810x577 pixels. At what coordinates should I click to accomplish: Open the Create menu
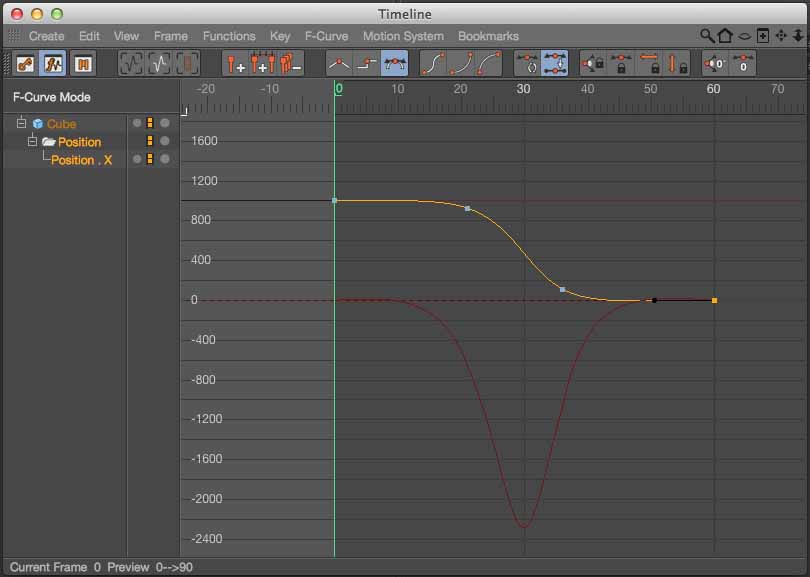click(x=46, y=36)
